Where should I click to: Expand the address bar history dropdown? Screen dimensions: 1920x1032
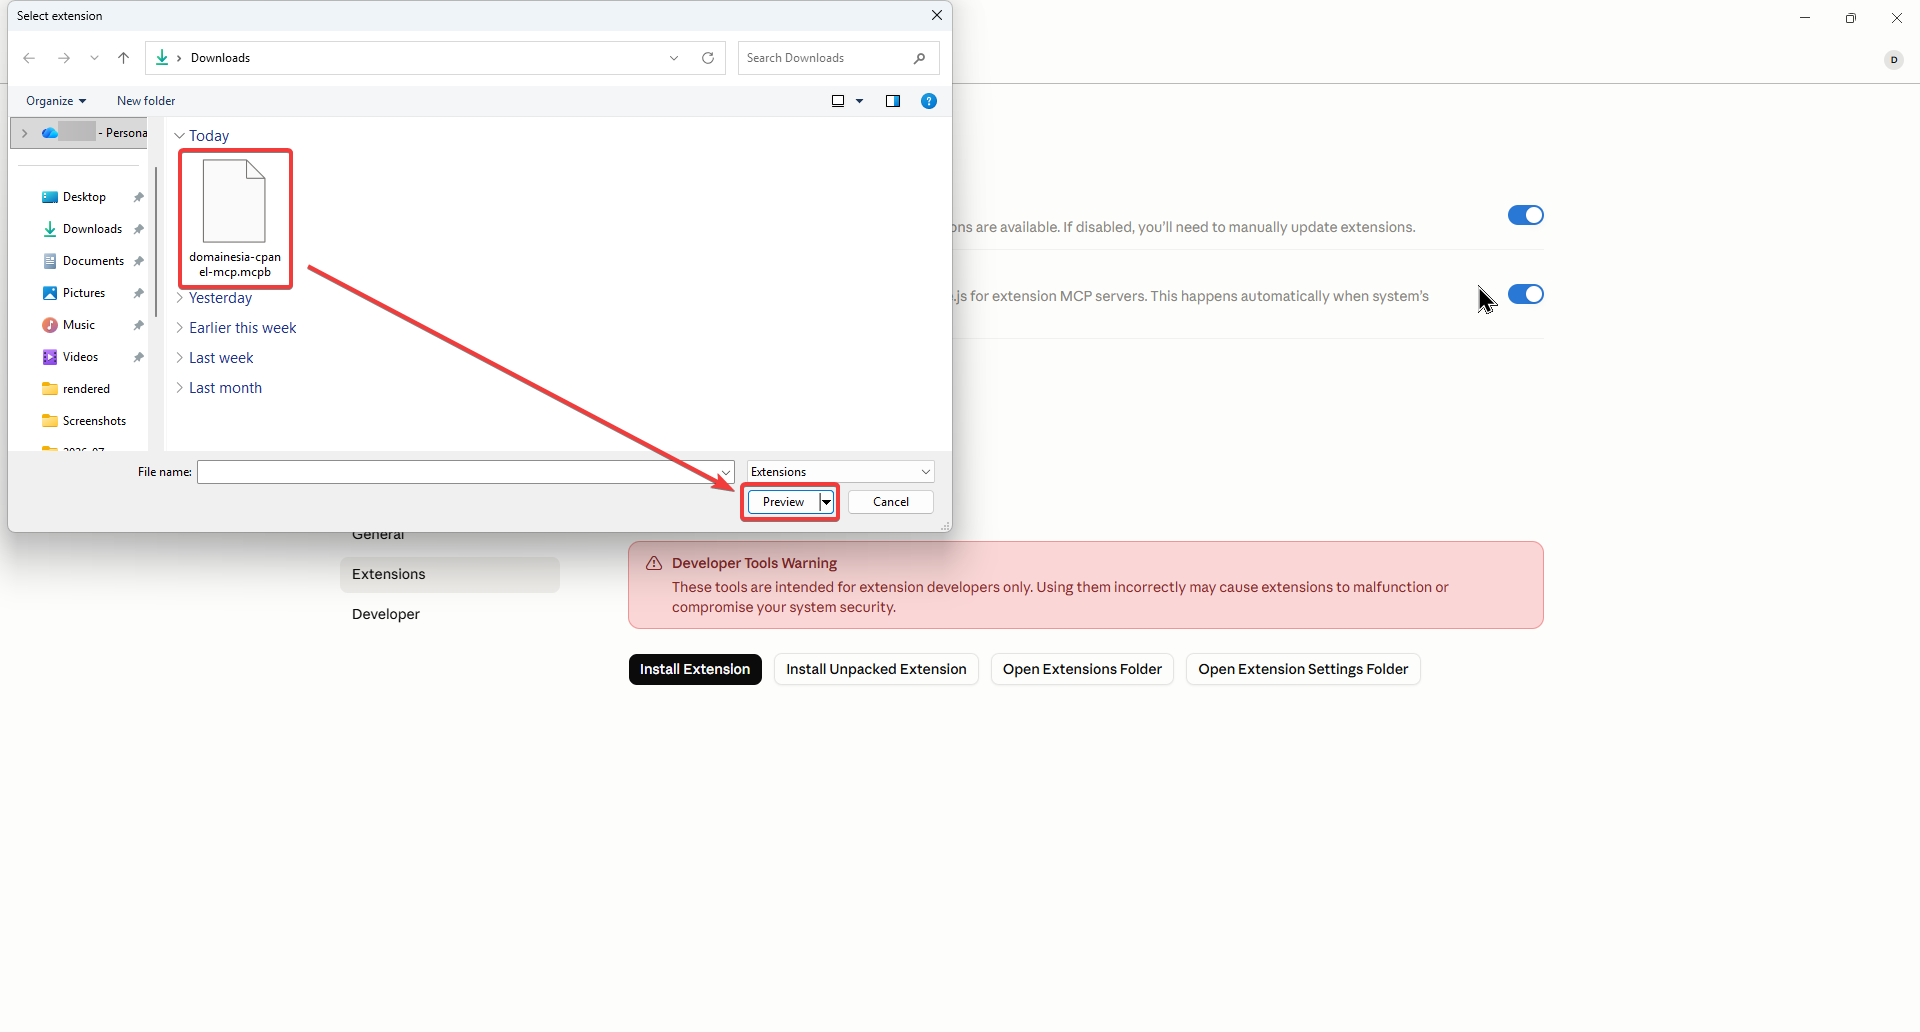pyautogui.click(x=674, y=58)
